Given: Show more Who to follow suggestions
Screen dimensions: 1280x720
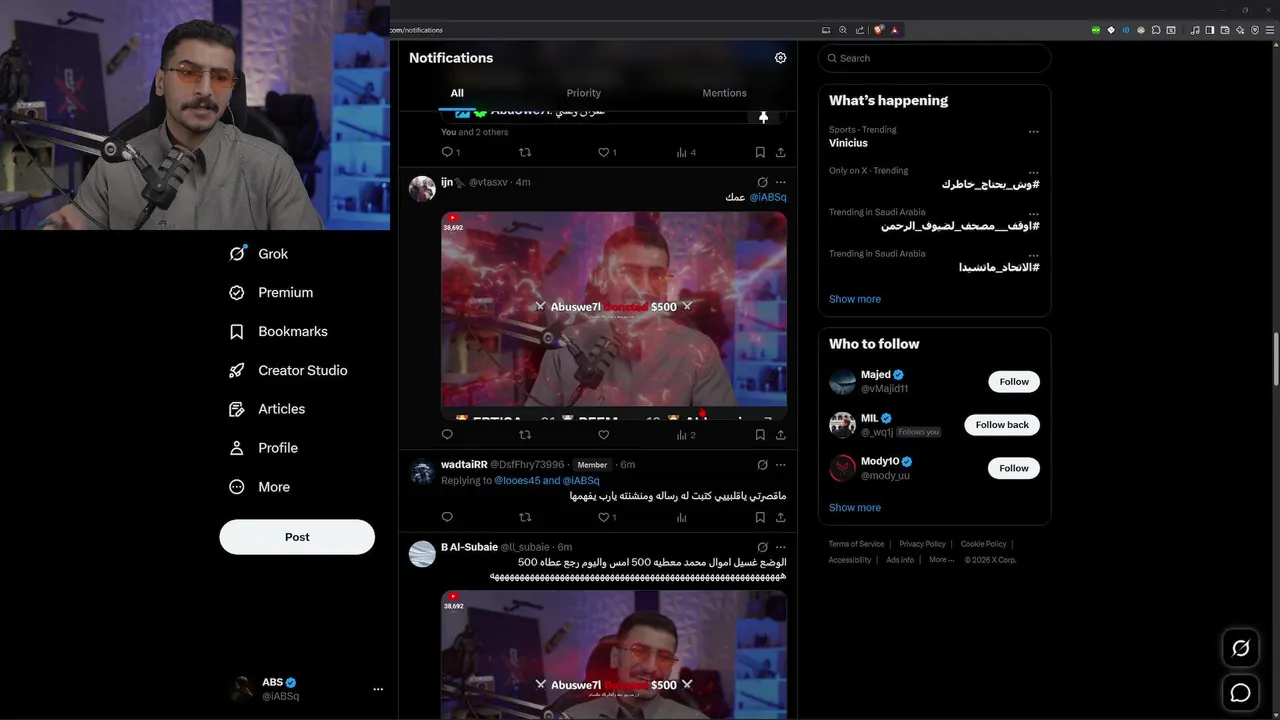Looking at the screenshot, I should pos(855,508).
